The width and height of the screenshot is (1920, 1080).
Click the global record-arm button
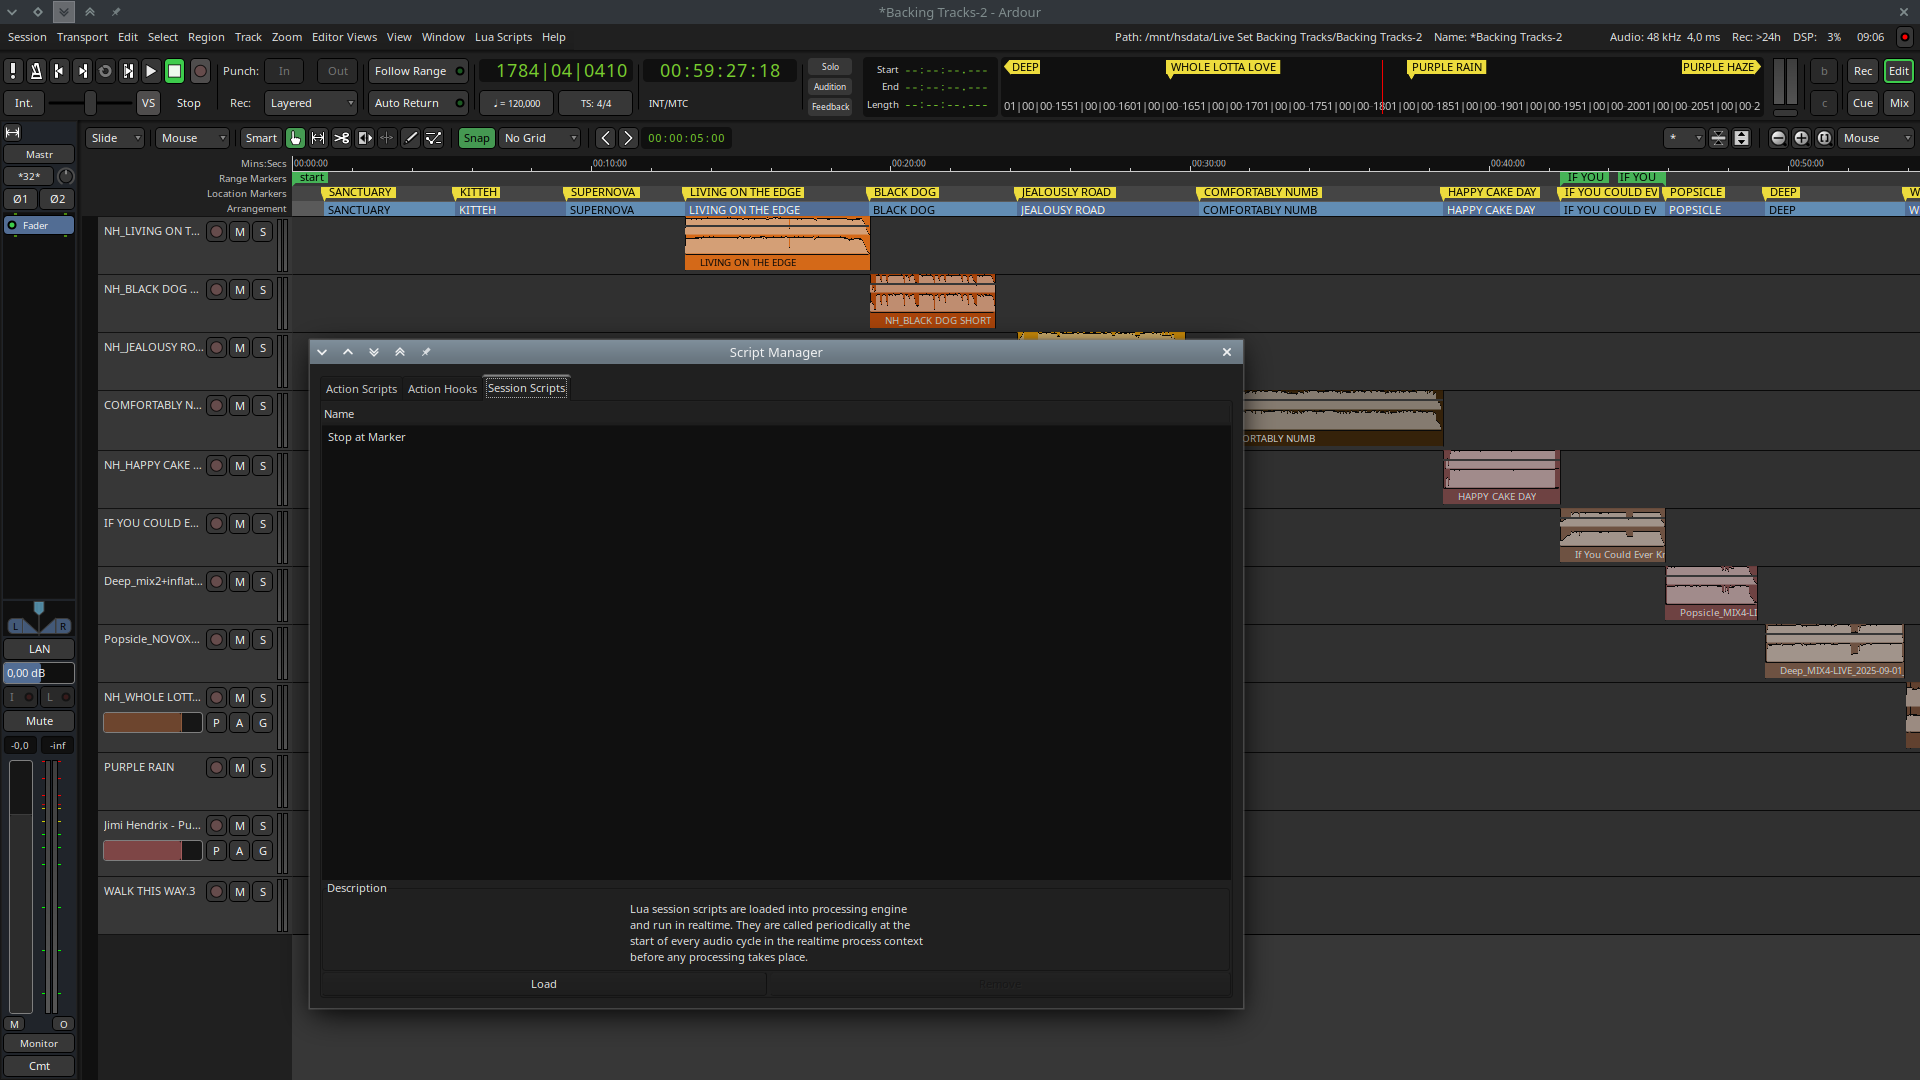[200, 71]
